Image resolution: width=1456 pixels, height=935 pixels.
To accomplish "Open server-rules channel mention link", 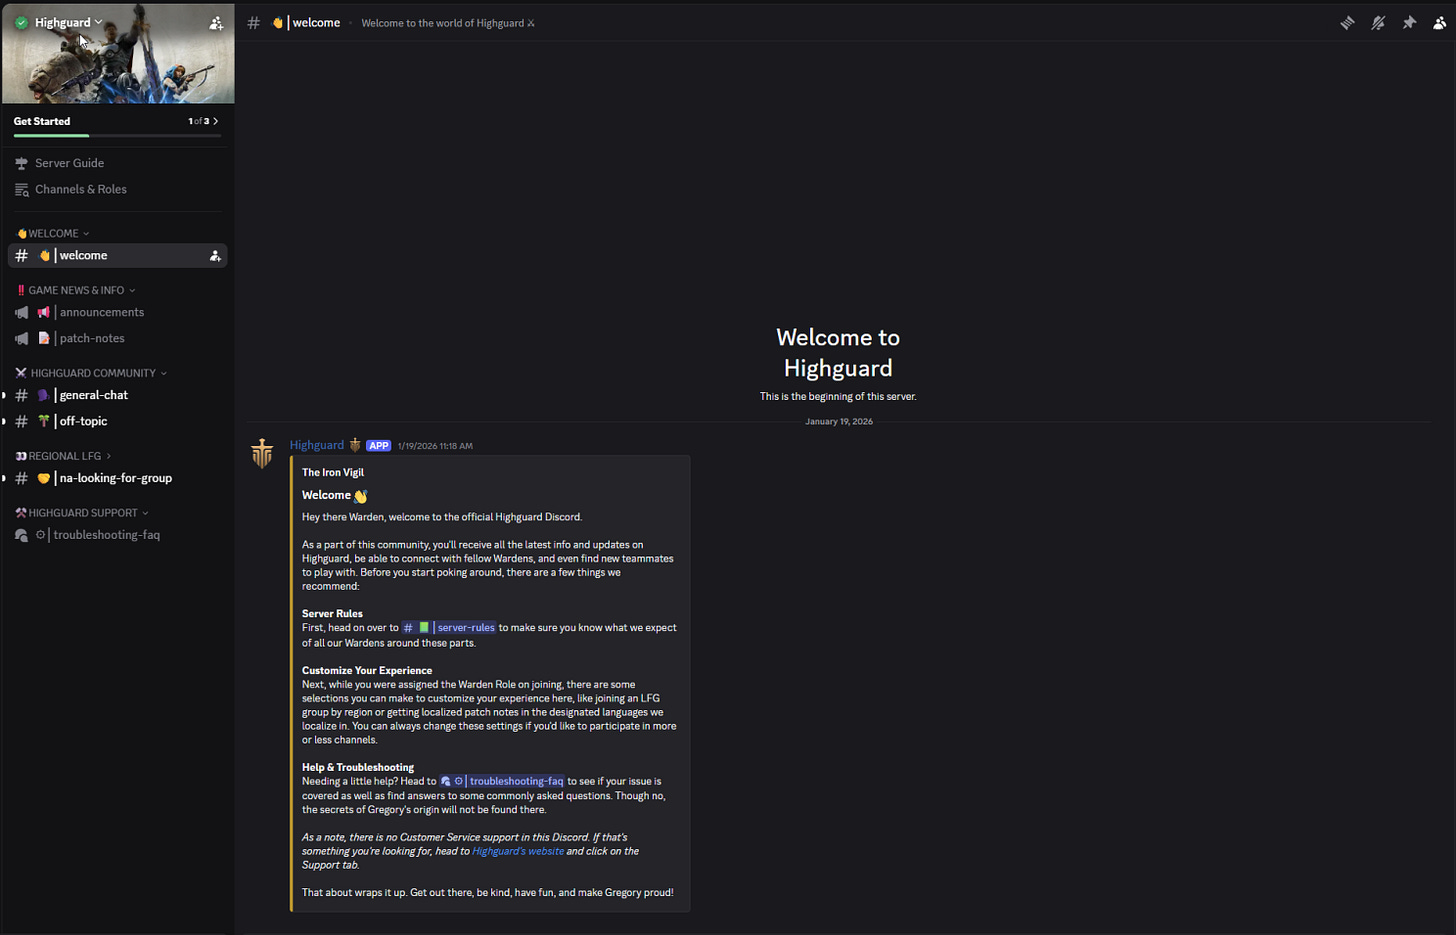I will click(449, 628).
